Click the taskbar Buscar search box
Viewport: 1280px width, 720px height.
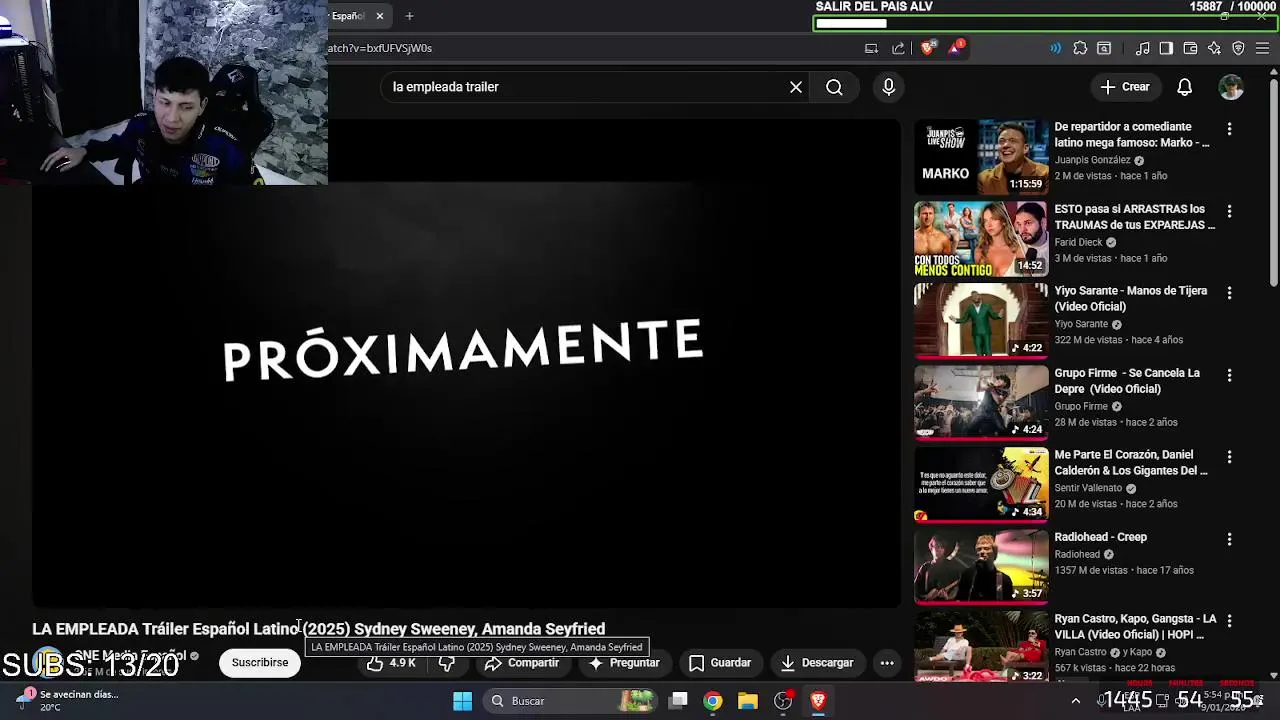[x=572, y=701]
